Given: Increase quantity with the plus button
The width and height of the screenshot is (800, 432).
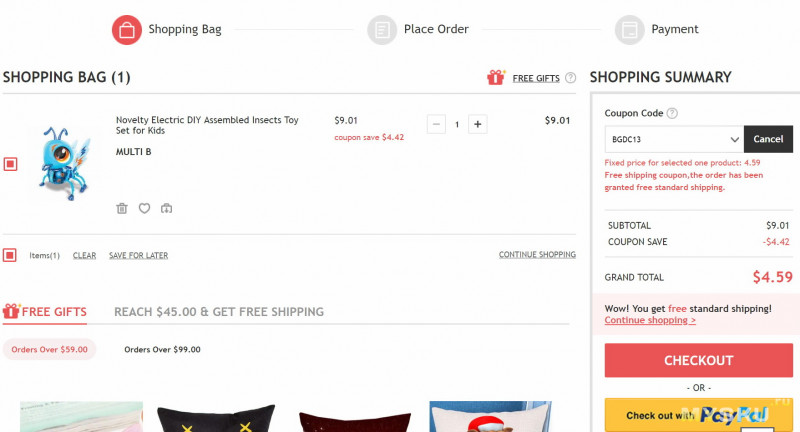Looking at the screenshot, I should (x=478, y=124).
